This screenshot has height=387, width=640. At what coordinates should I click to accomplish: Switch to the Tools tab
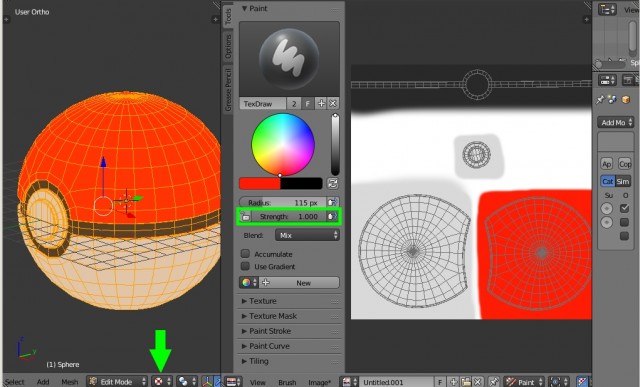228,16
